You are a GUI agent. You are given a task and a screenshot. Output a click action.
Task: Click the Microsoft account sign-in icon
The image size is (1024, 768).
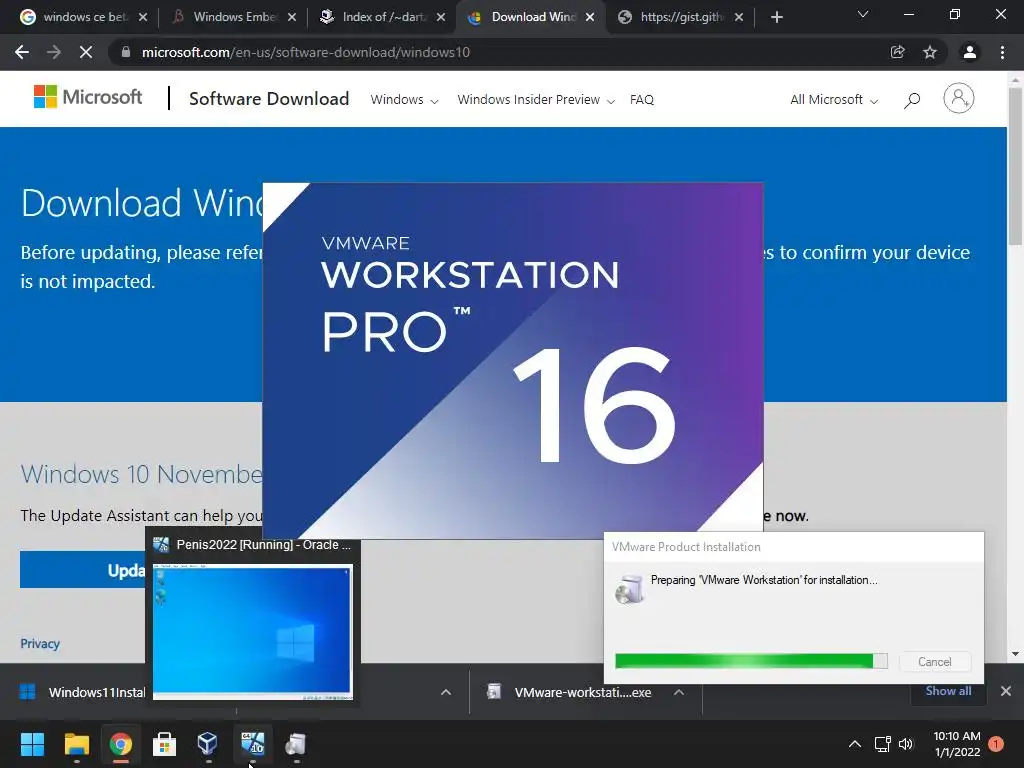click(959, 99)
